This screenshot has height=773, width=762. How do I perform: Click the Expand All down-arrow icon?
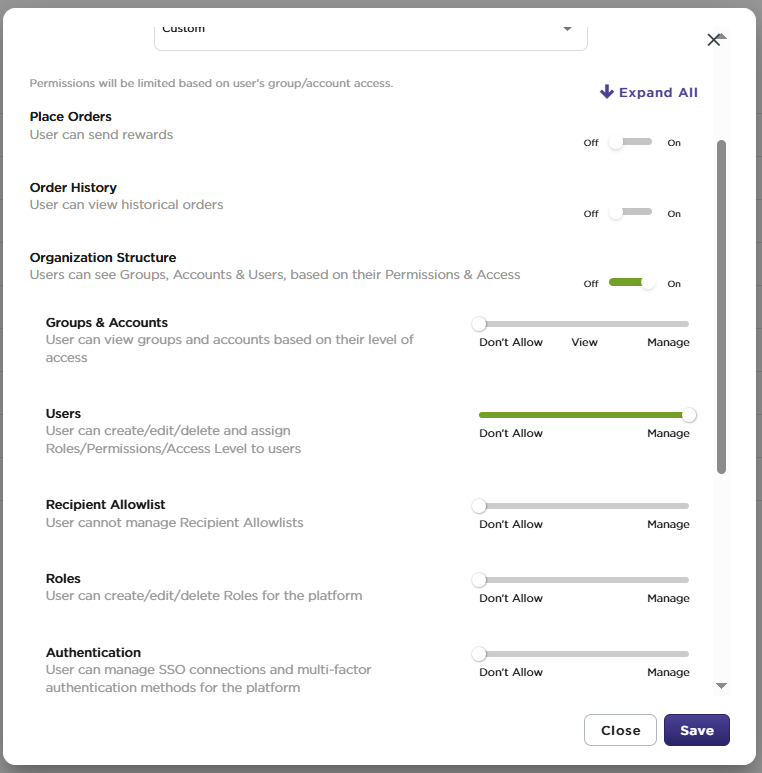tap(607, 92)
